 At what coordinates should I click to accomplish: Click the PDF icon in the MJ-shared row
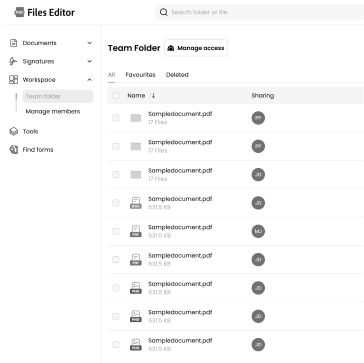point(136,231)
